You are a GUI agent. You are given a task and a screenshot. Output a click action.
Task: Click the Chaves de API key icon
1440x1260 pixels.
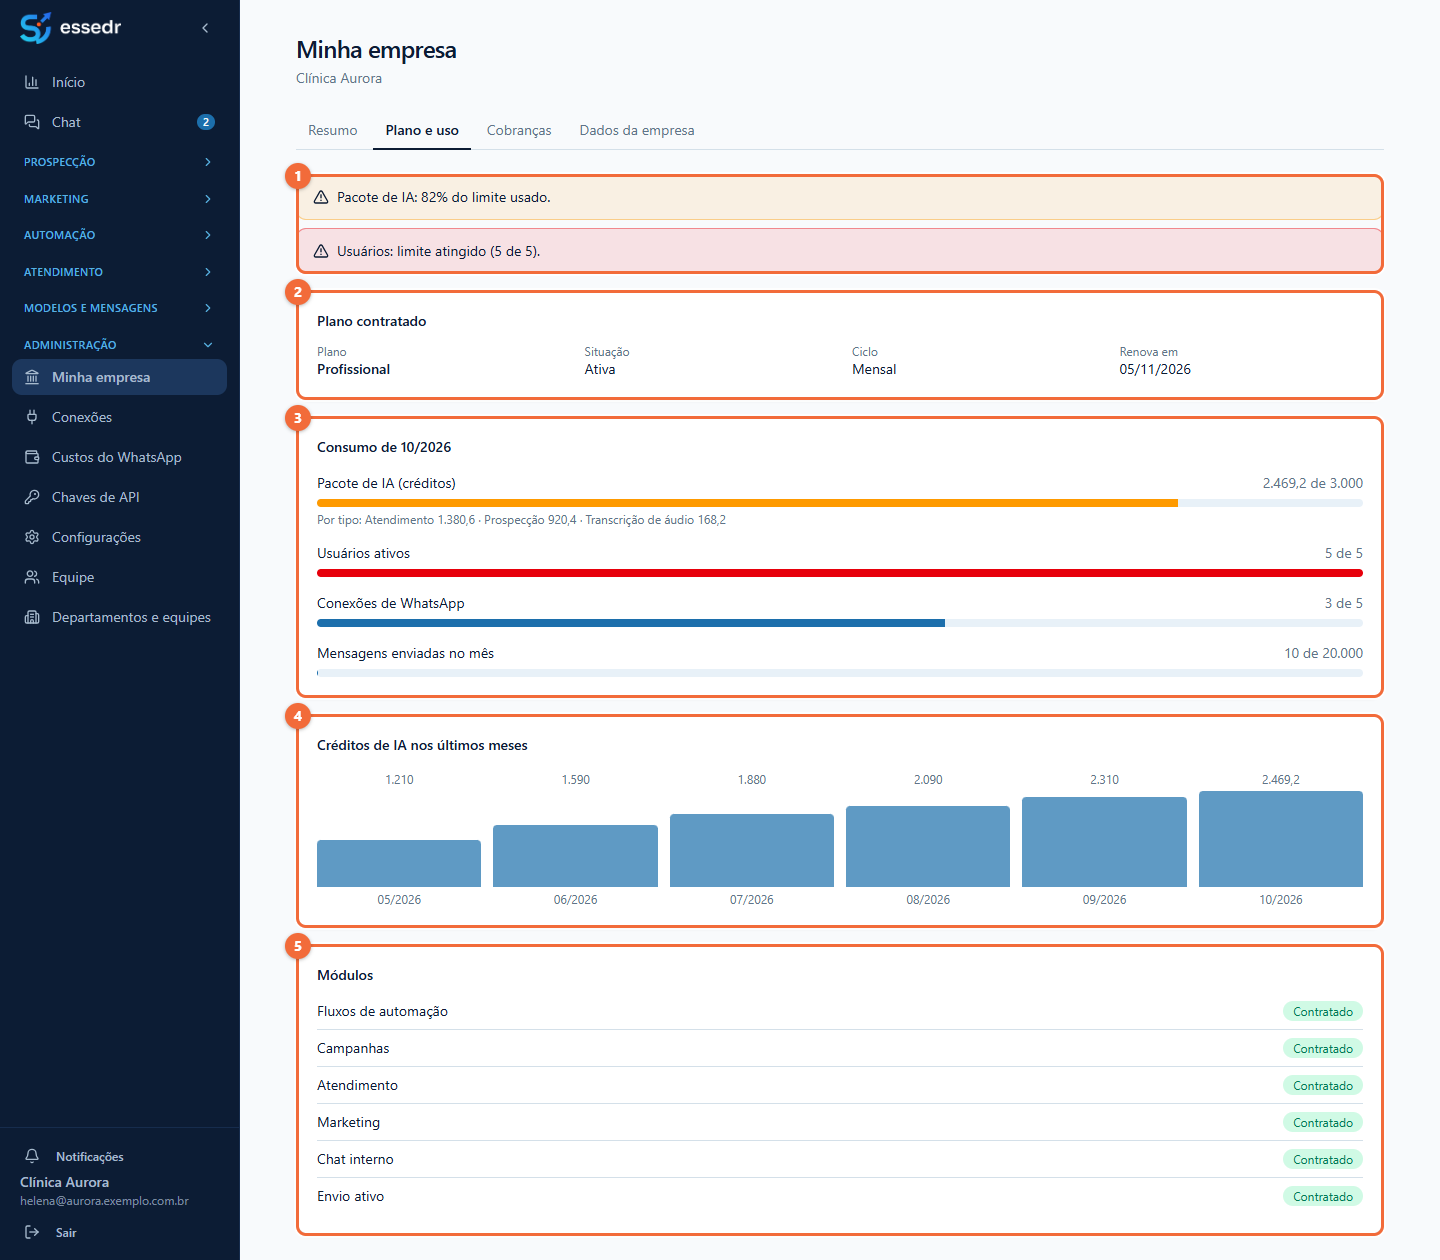coord(32,497)
